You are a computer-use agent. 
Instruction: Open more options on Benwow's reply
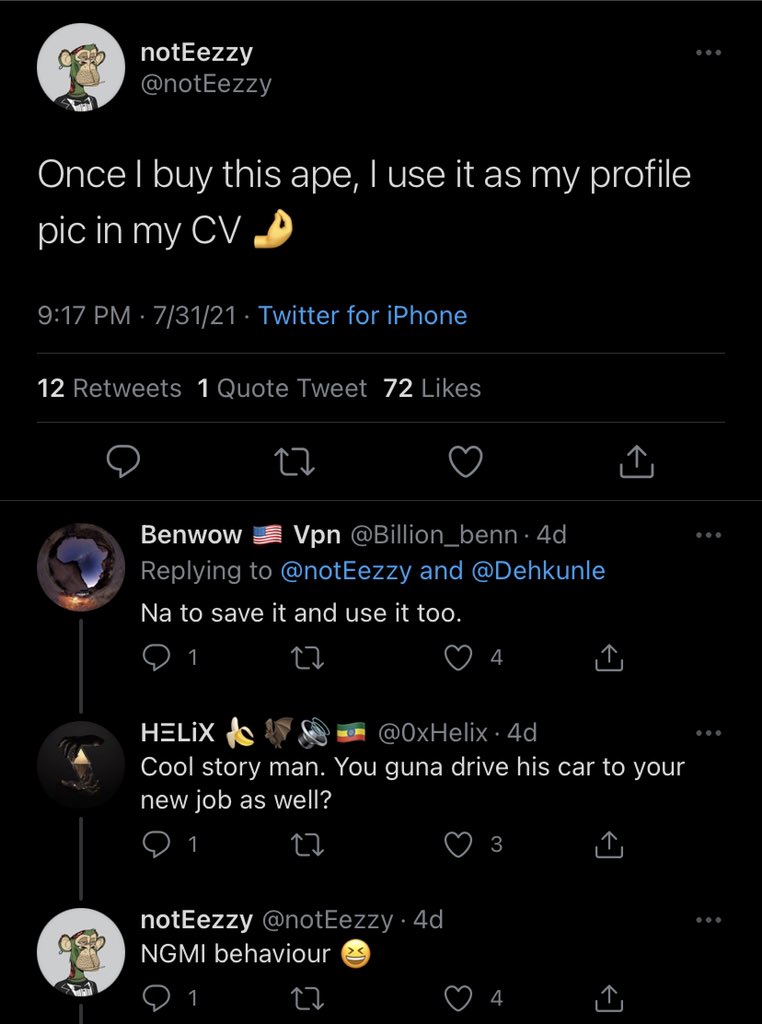point(708,536)
